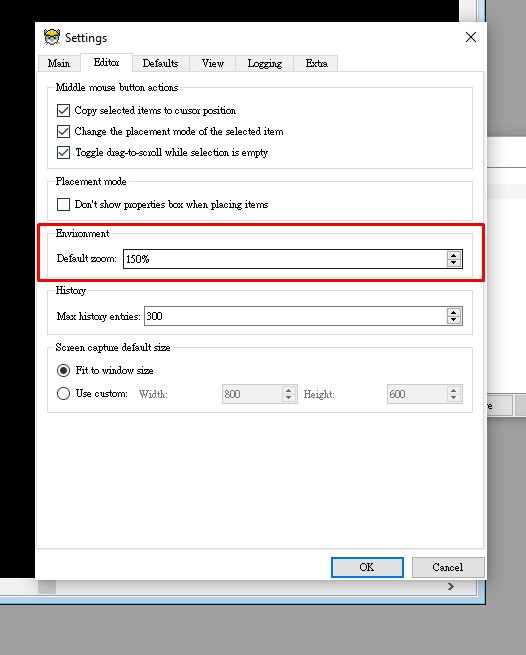
Task: Decrease Default zoom with down arrow
Action: point(454,263)
